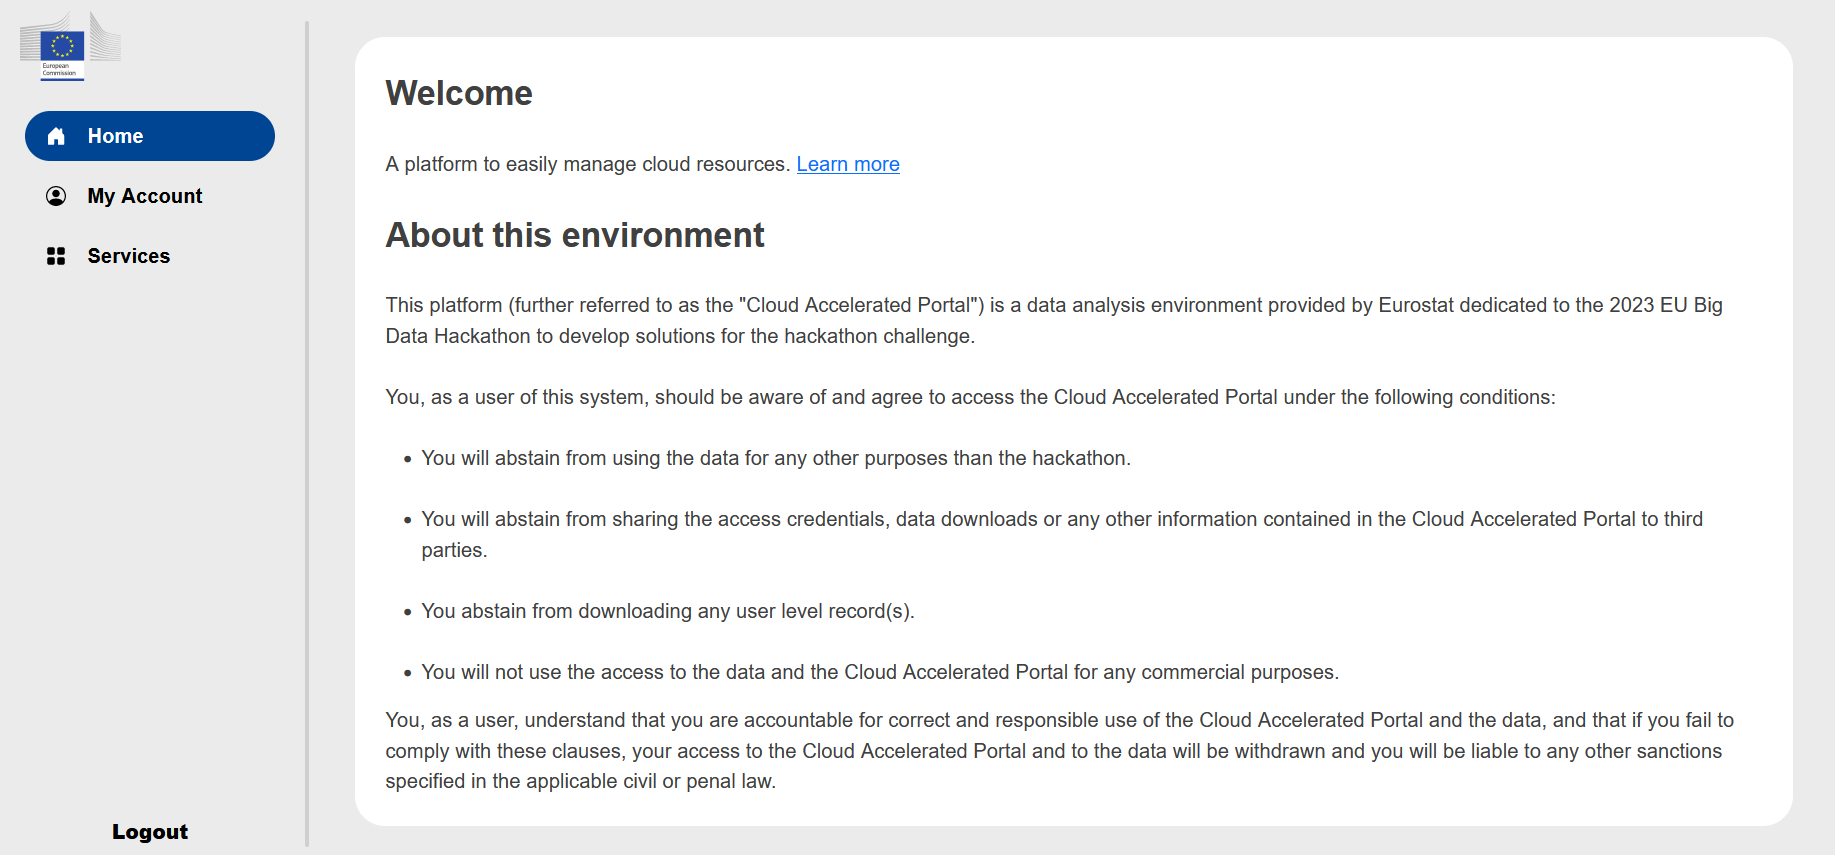Click the About this environment heading
Screen dimensions: 1835x855
[575, 235]
